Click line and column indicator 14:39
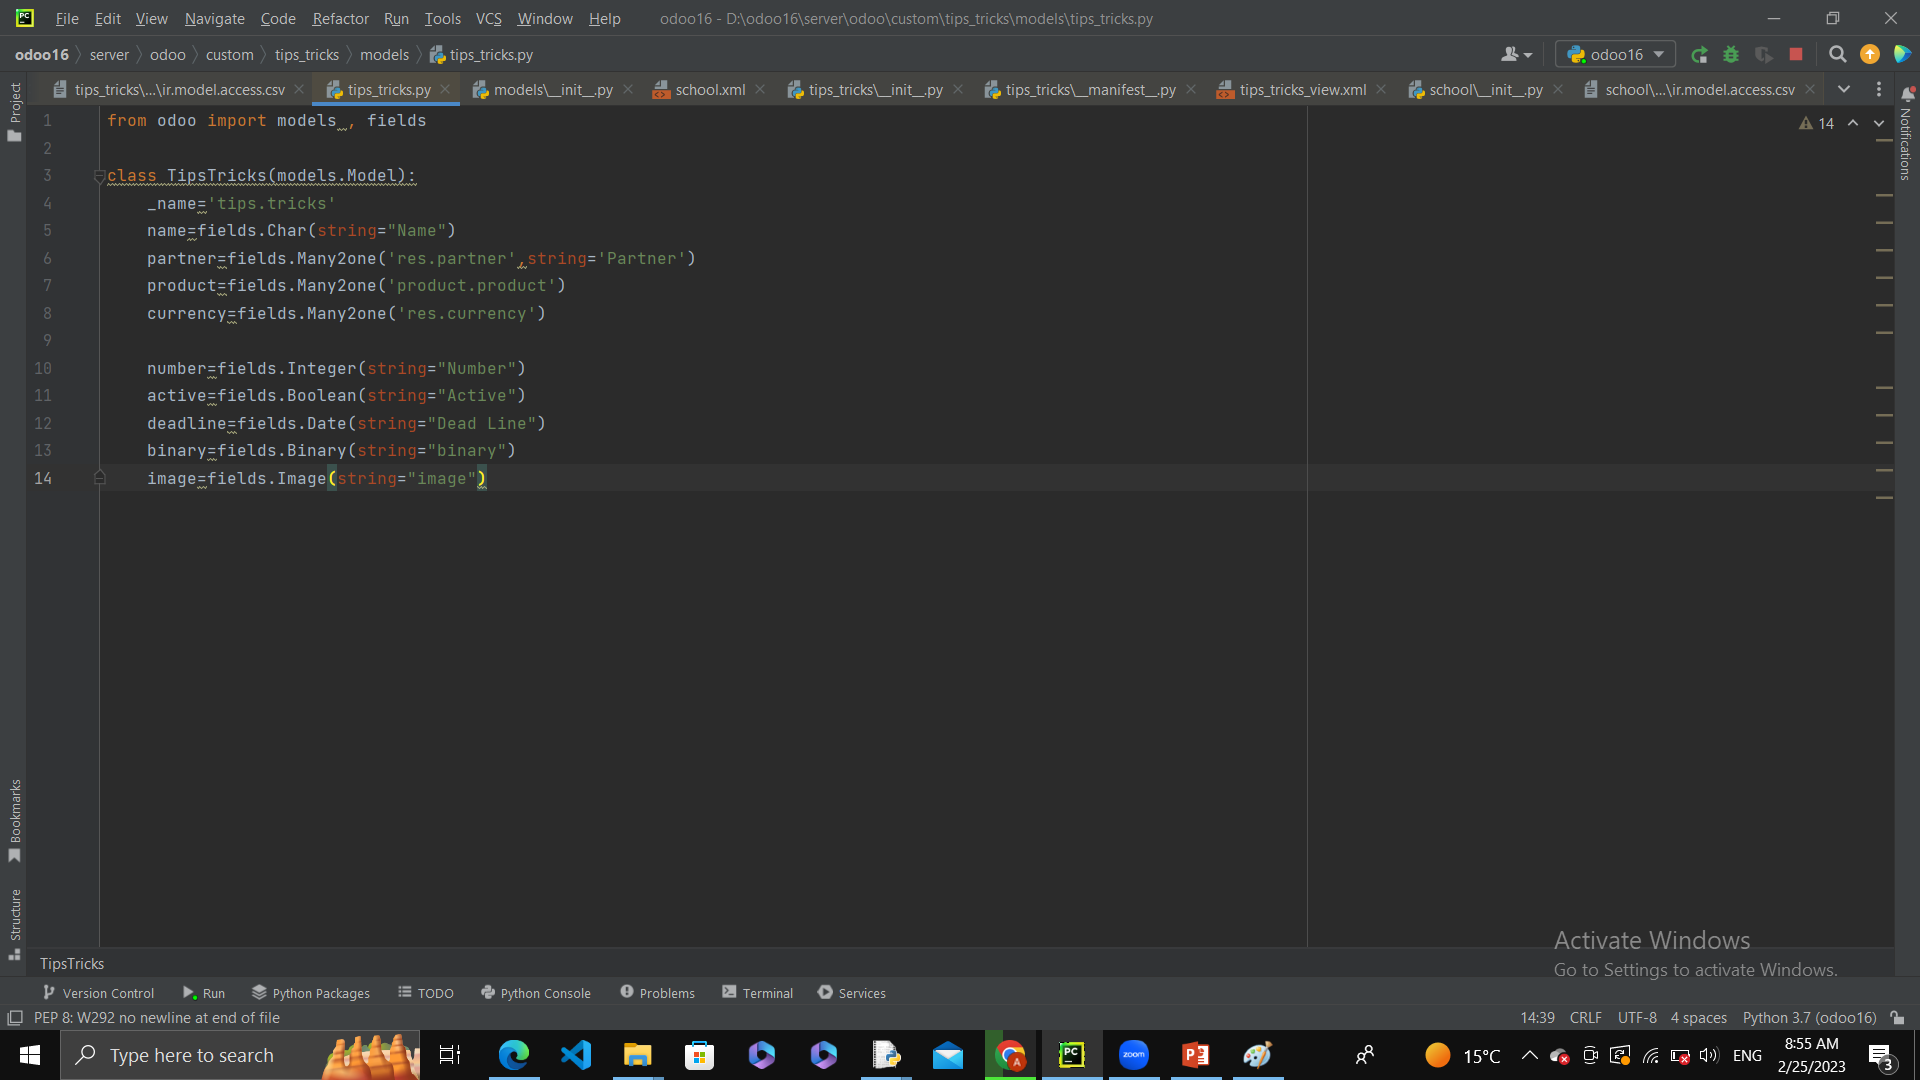 [x=1537, y=1018]
